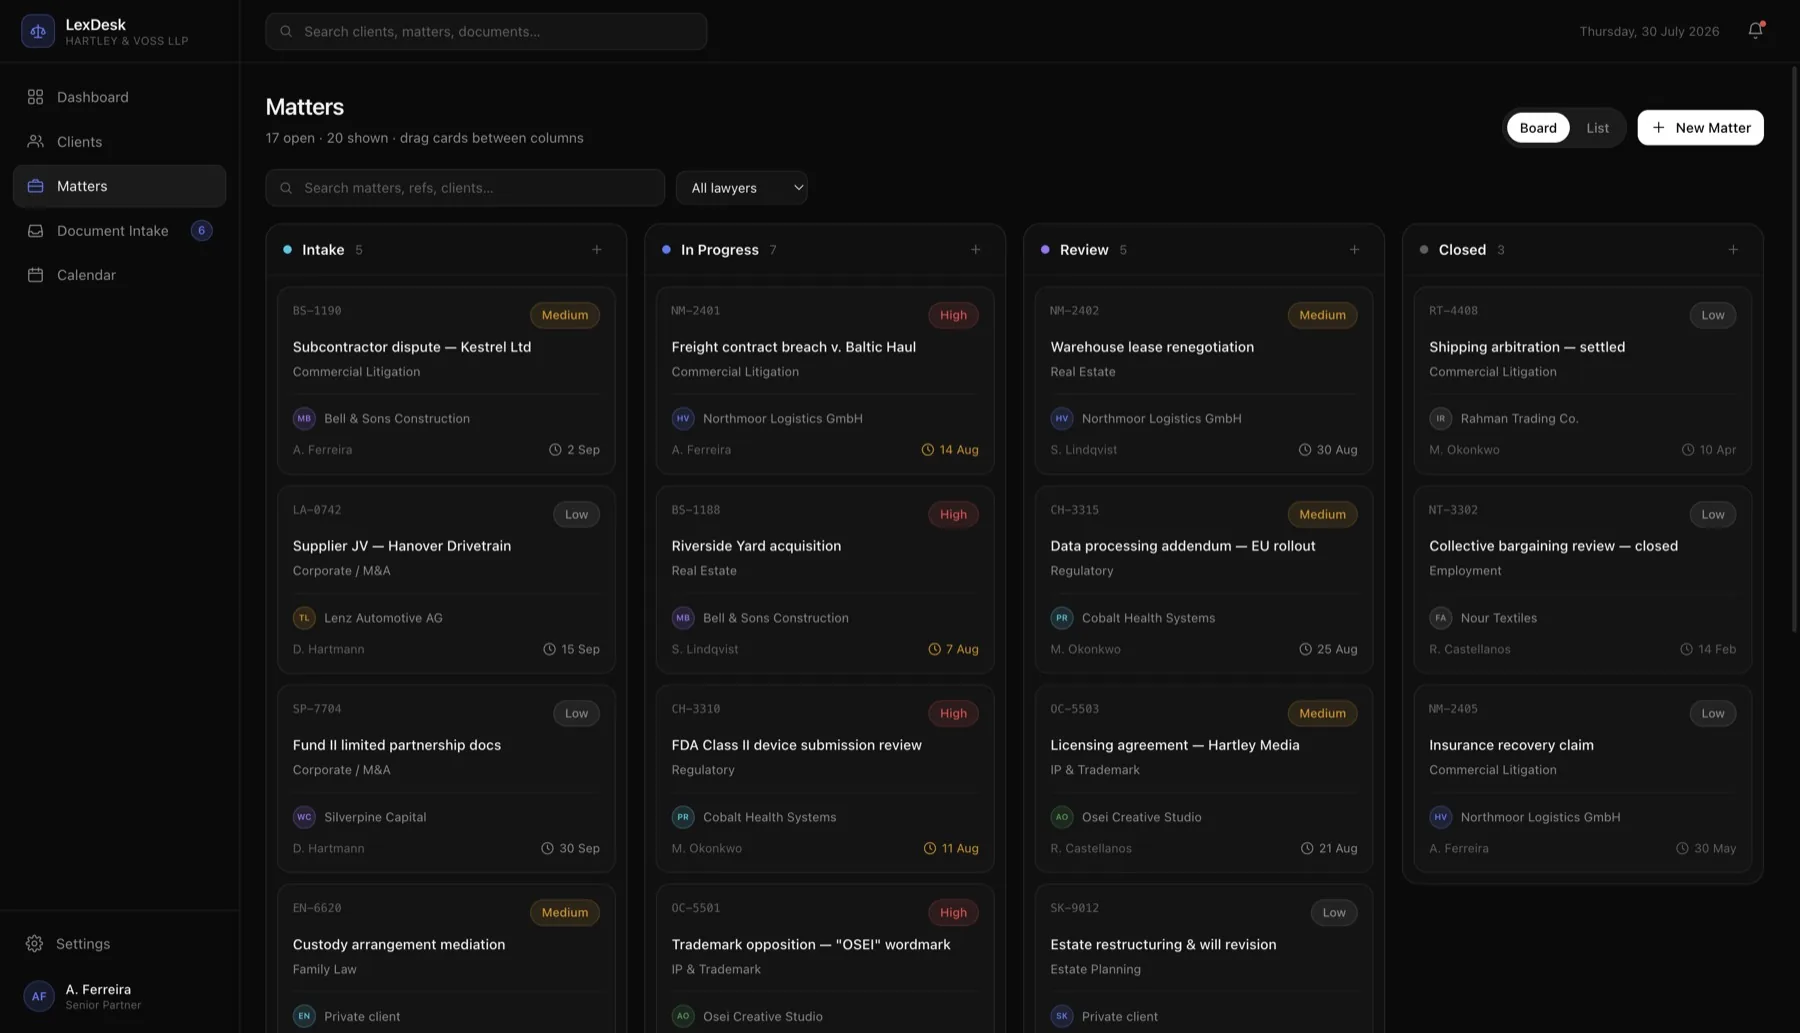Viewport: 1800px width, 1033px height.
Task: Open A. Ferreira Senior Partner profile
Action: click(x=119, y=996)
